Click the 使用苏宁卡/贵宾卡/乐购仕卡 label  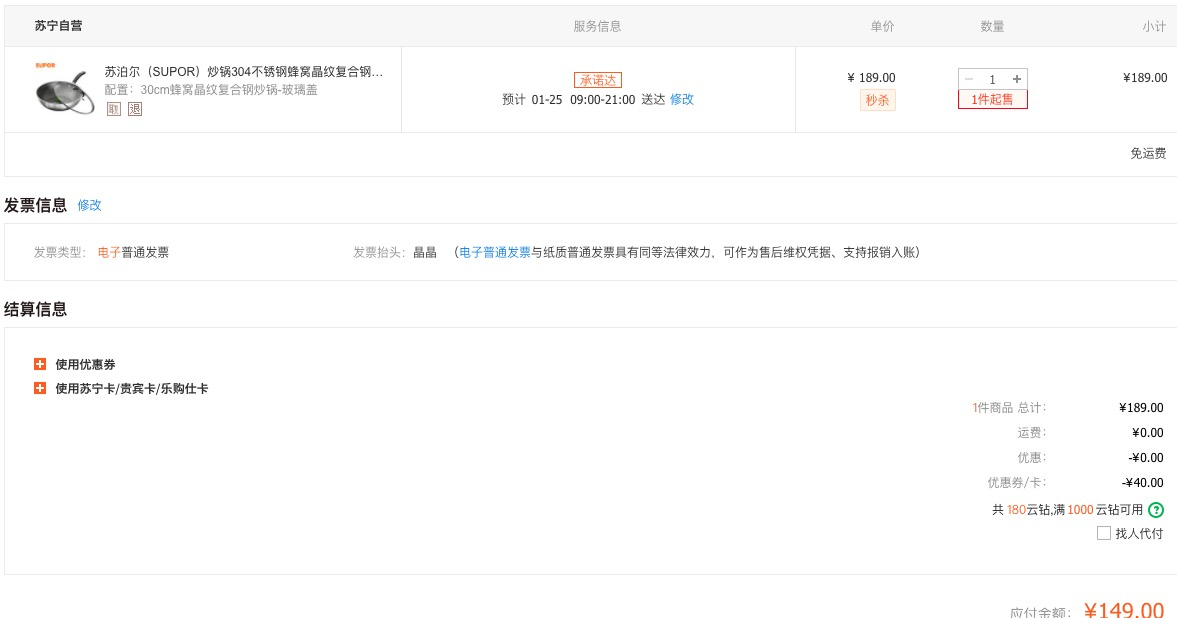pyautogui.click(x=132, y=388)
